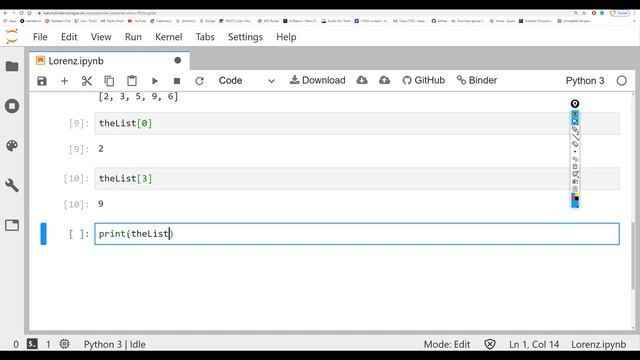
Task: Click the output value 9
Action: [x=101, y=204]
